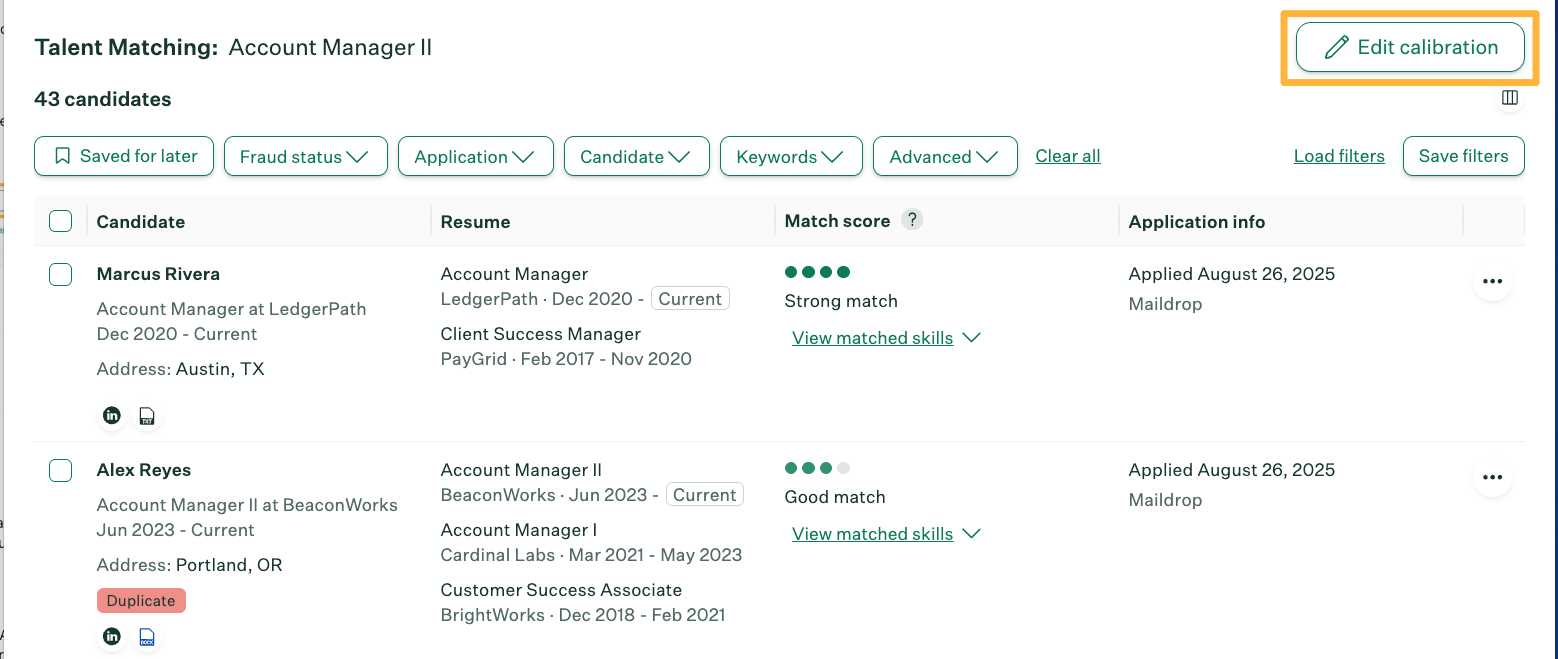Open the actions menu for Marcus Rivera
The image size is (1558, 659).
[x=1493, y=281]
